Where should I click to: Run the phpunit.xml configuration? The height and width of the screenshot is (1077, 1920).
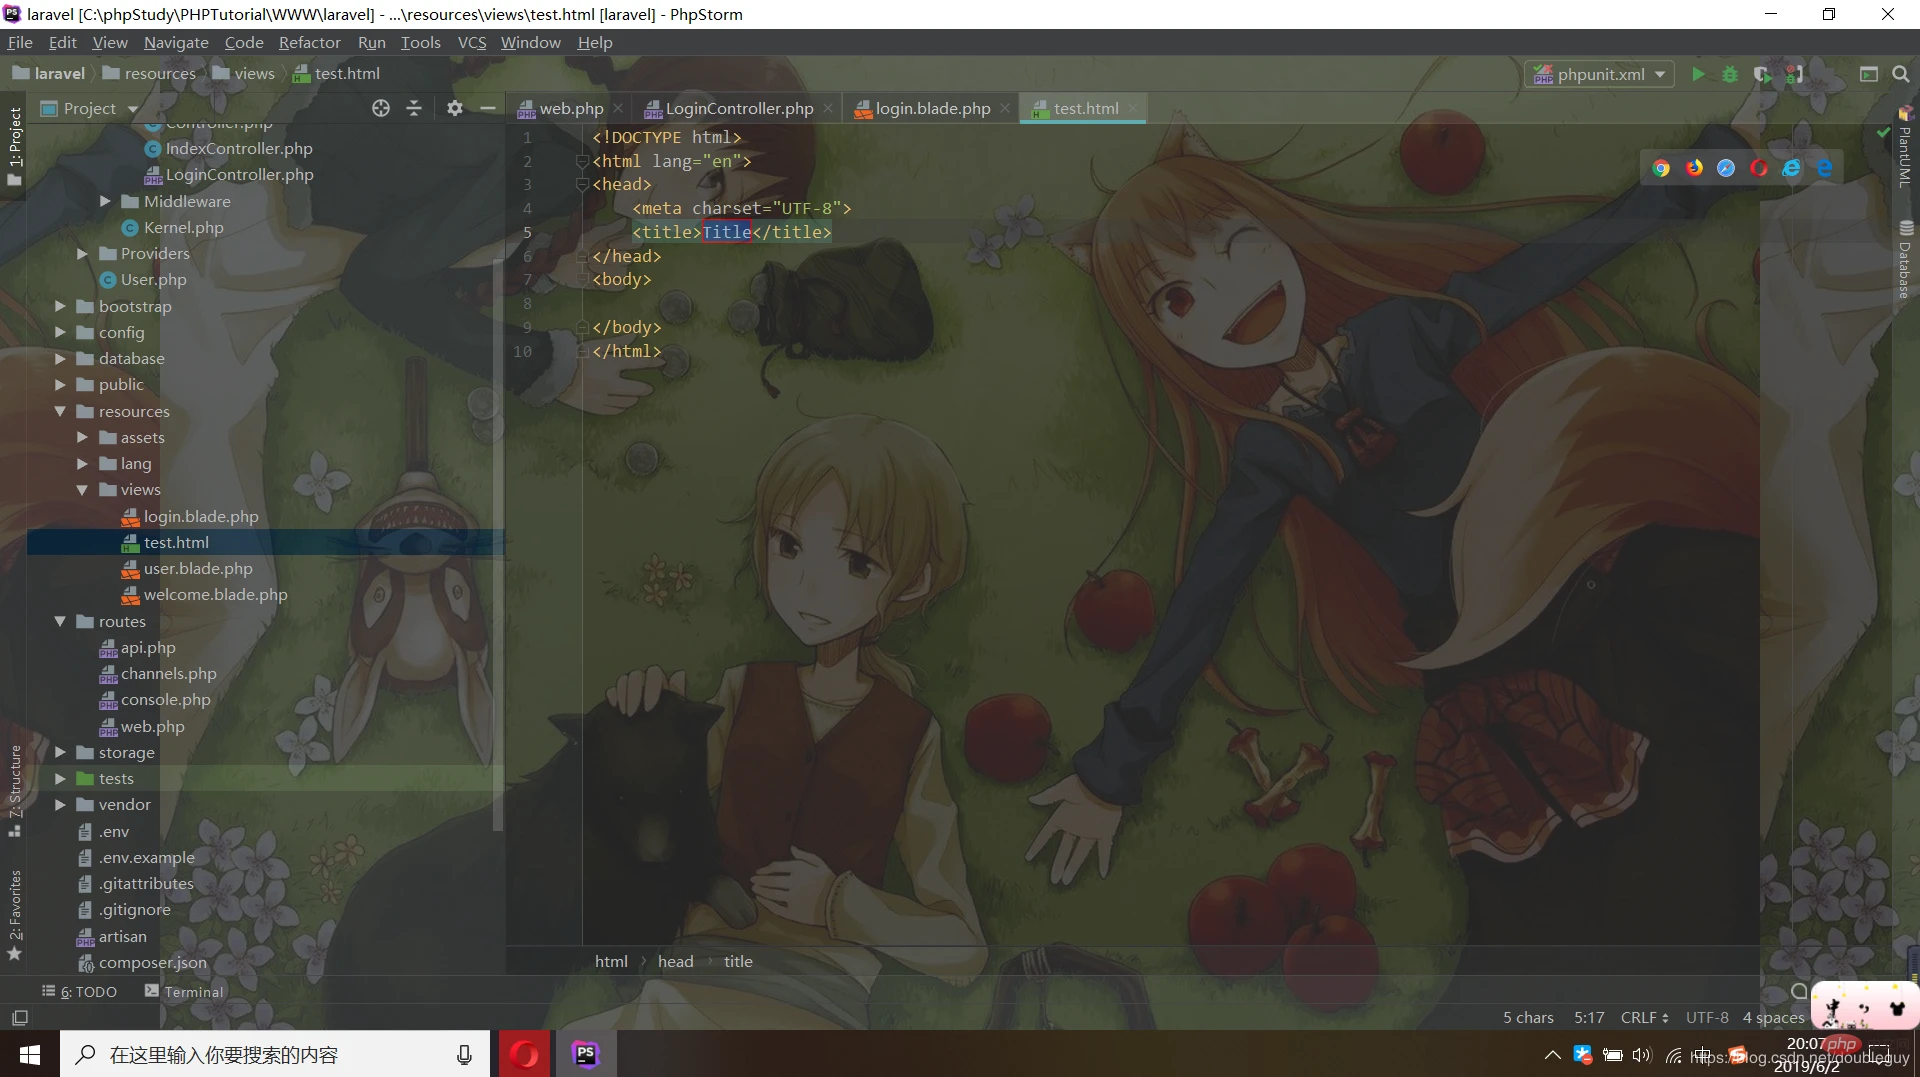pos(1699,74)
